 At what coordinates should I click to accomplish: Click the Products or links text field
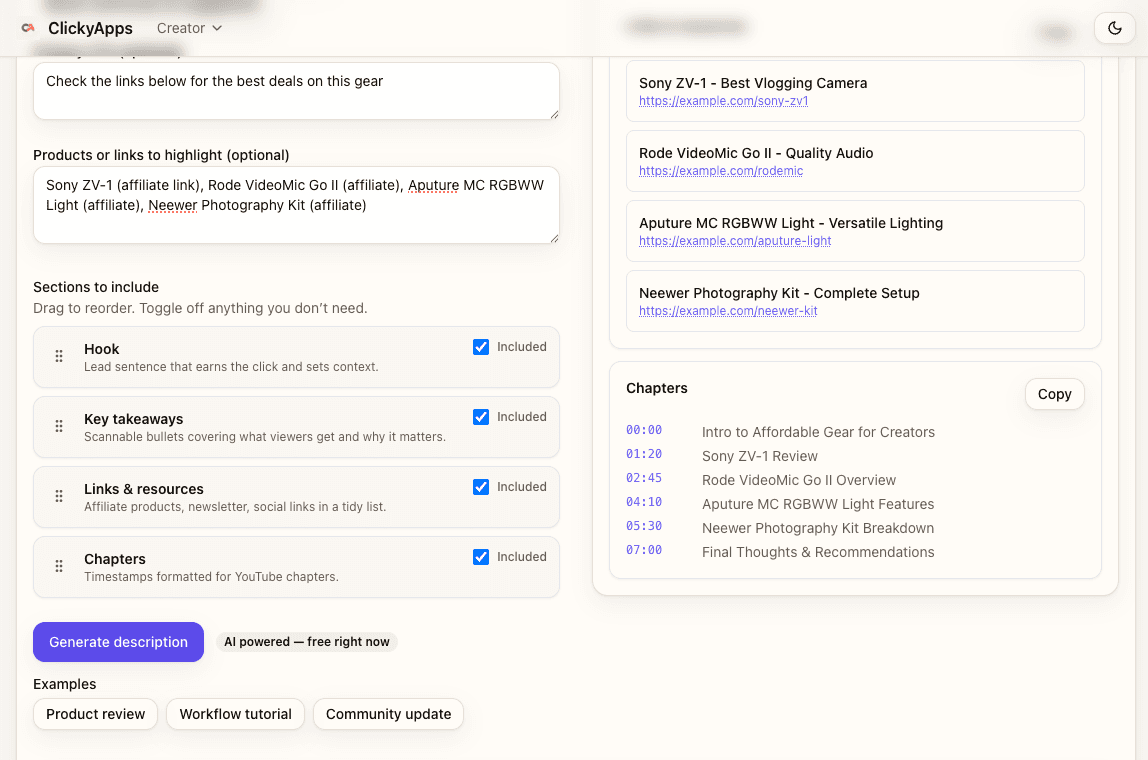coord(296,205)
